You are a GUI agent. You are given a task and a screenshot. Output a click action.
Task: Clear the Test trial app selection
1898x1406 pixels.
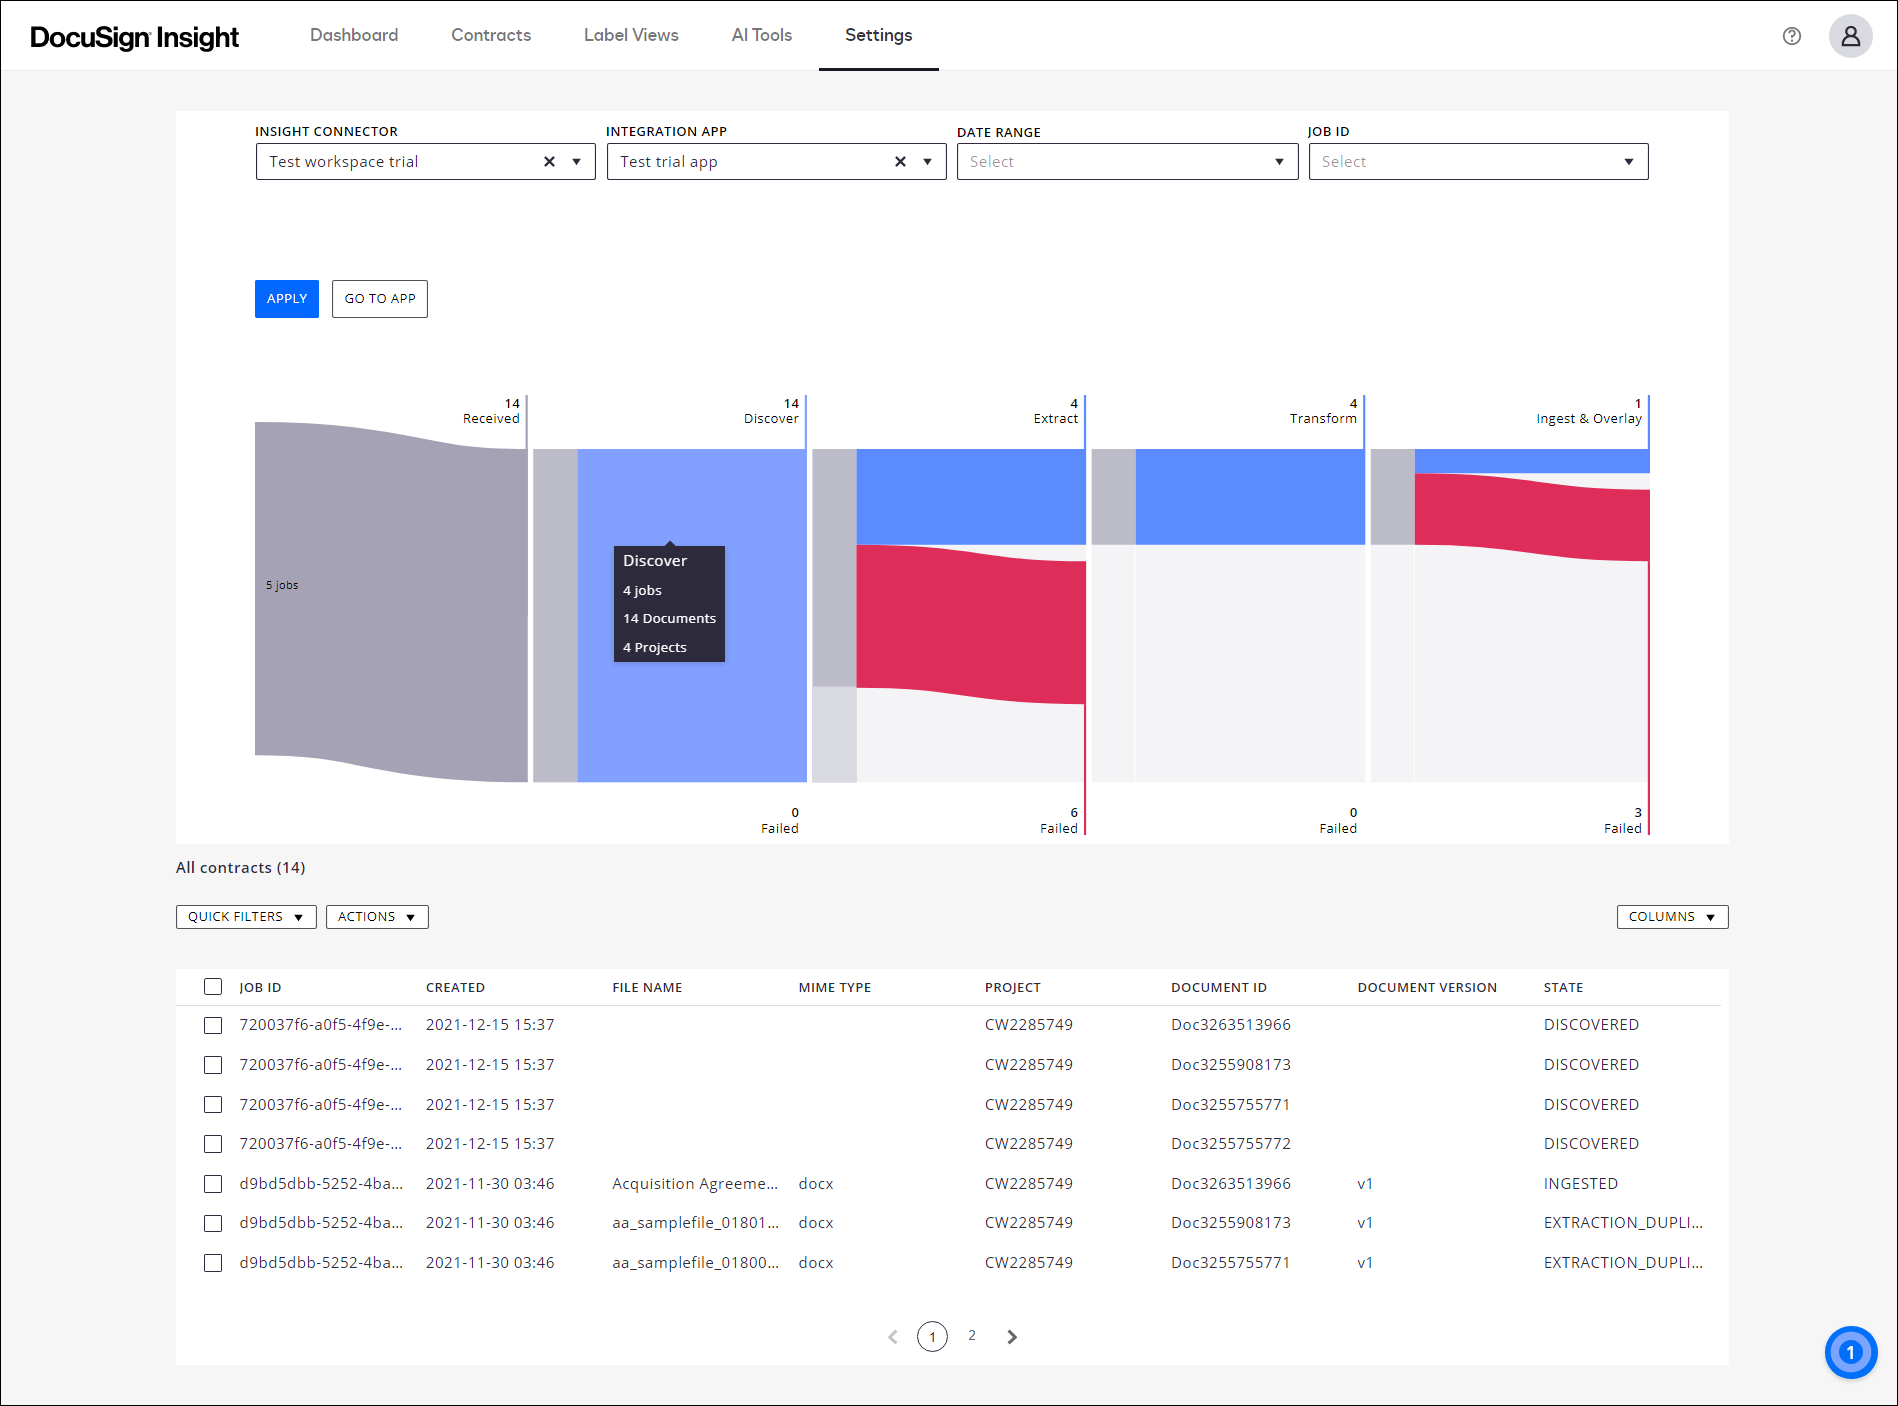pyautogui.click(x=900, y=162)
